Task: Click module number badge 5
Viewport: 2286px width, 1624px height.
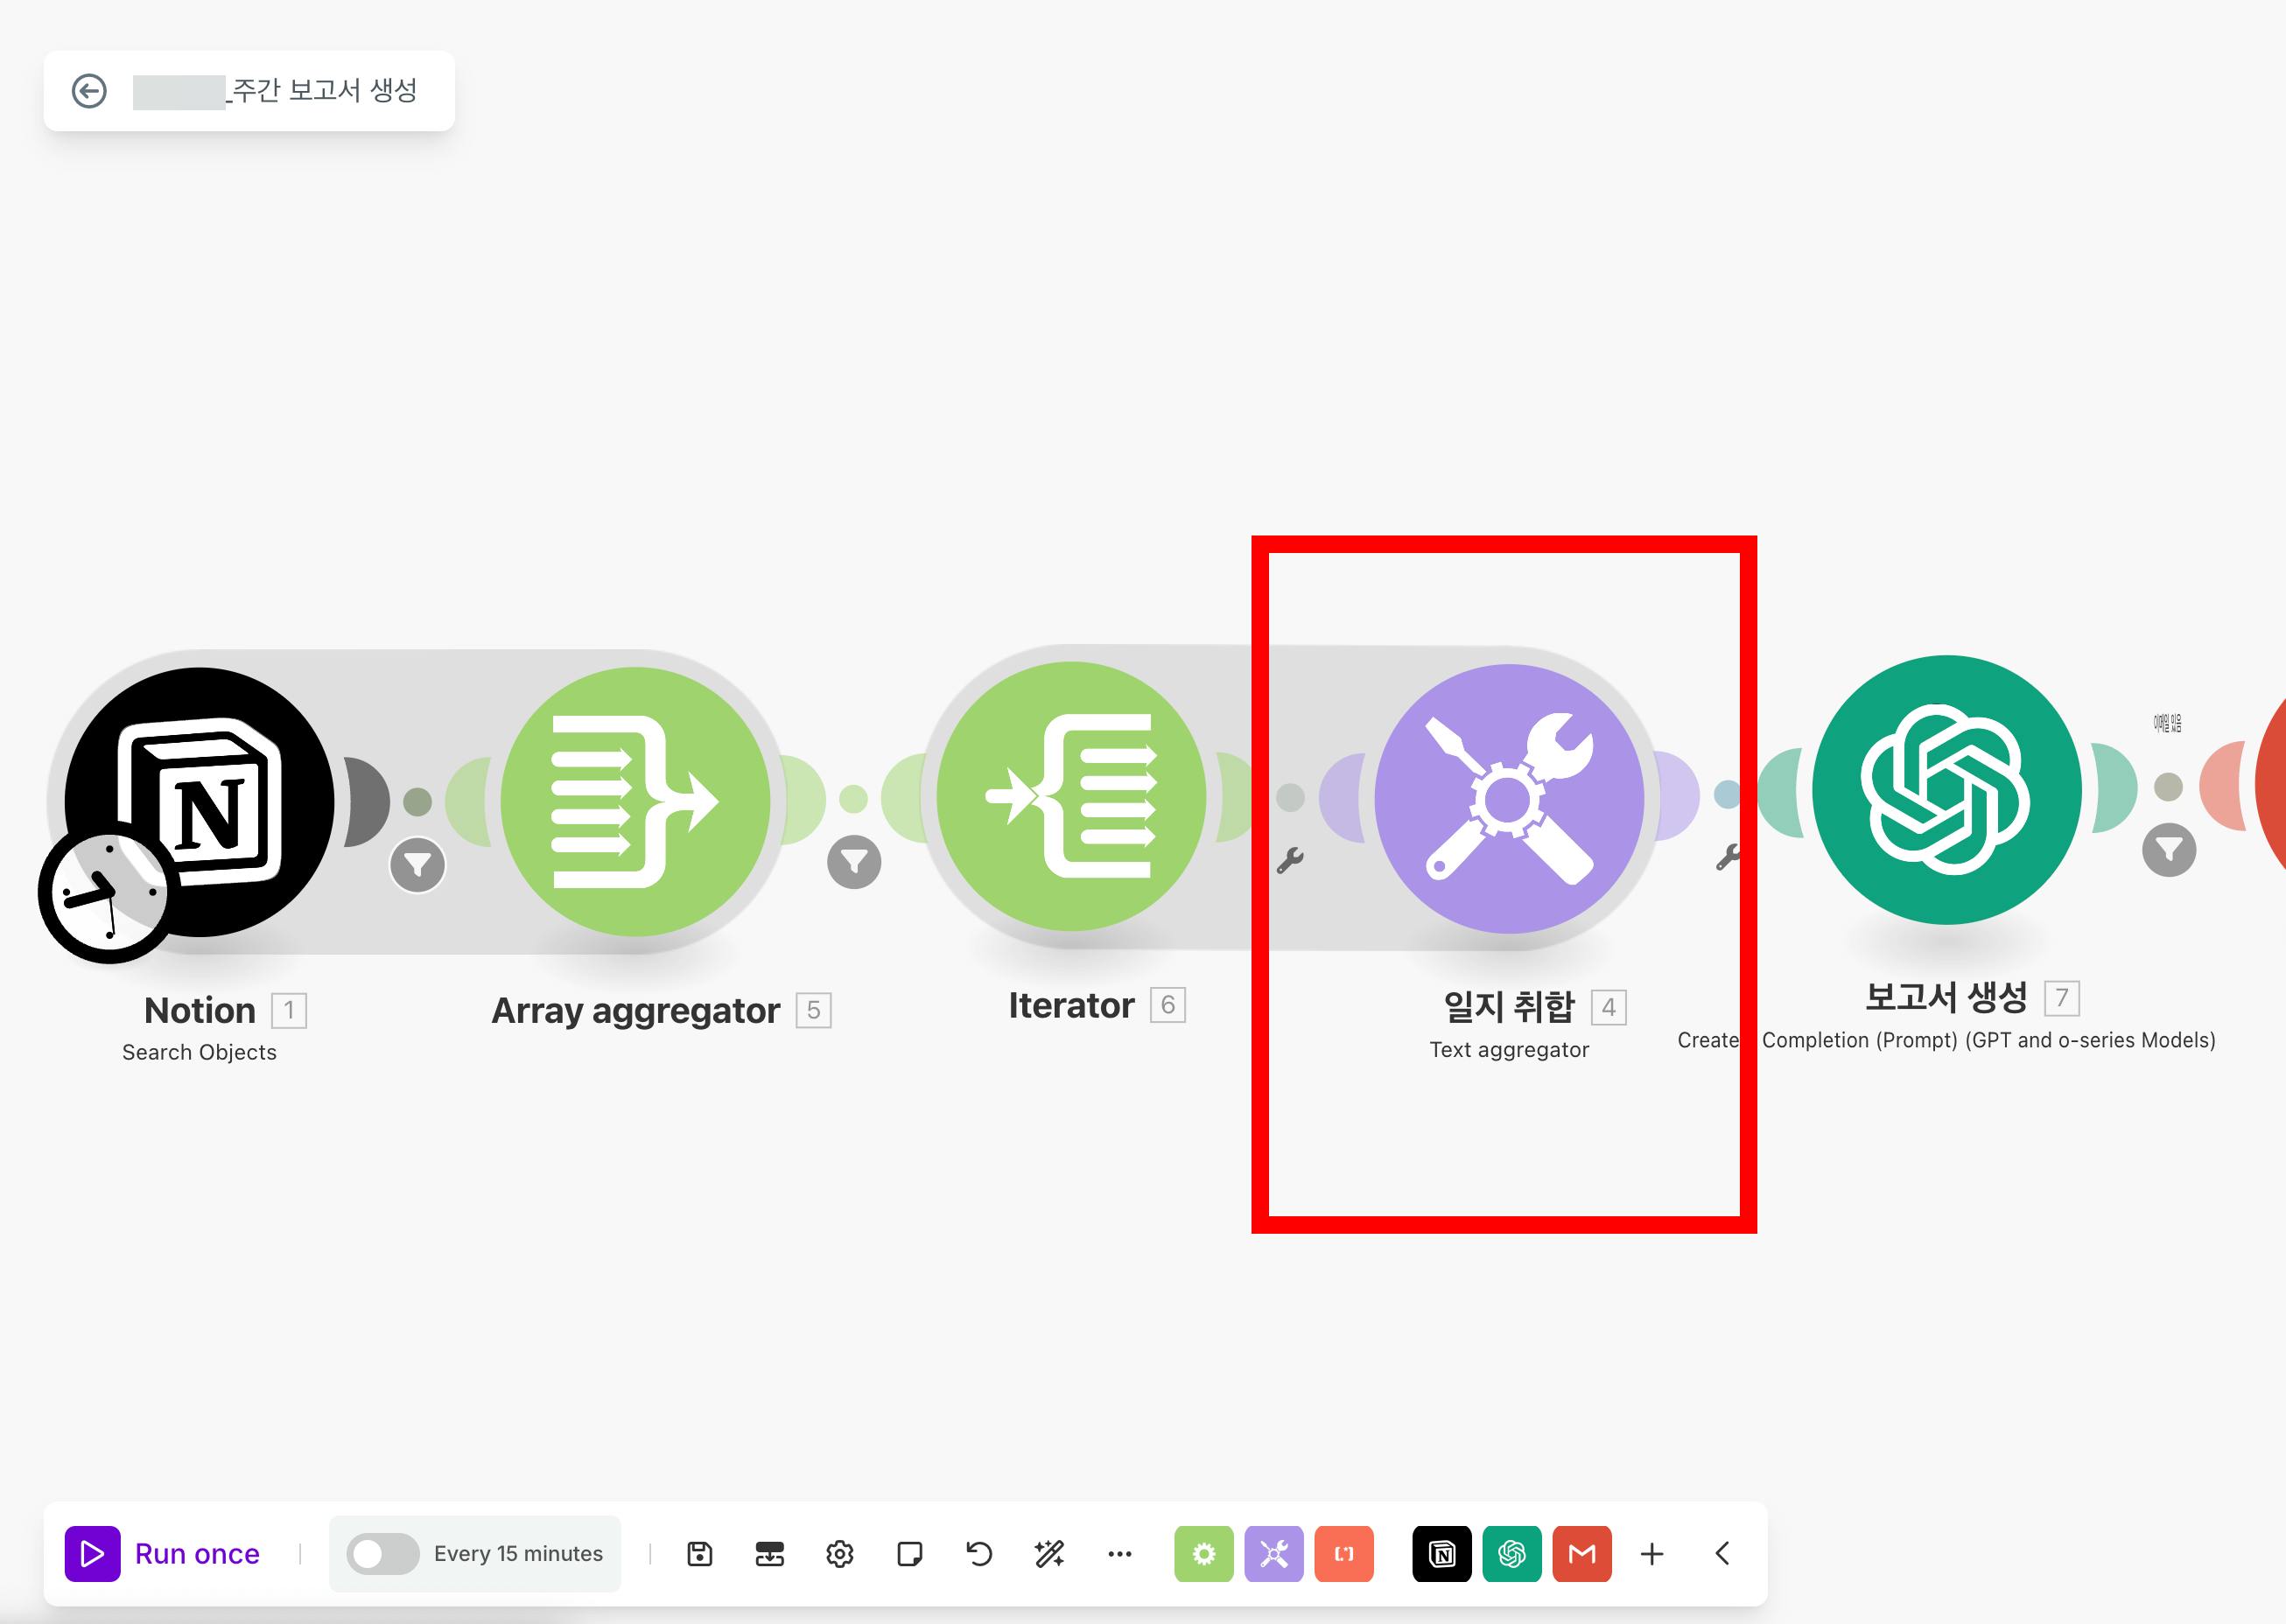Action: click(813, 1010)
